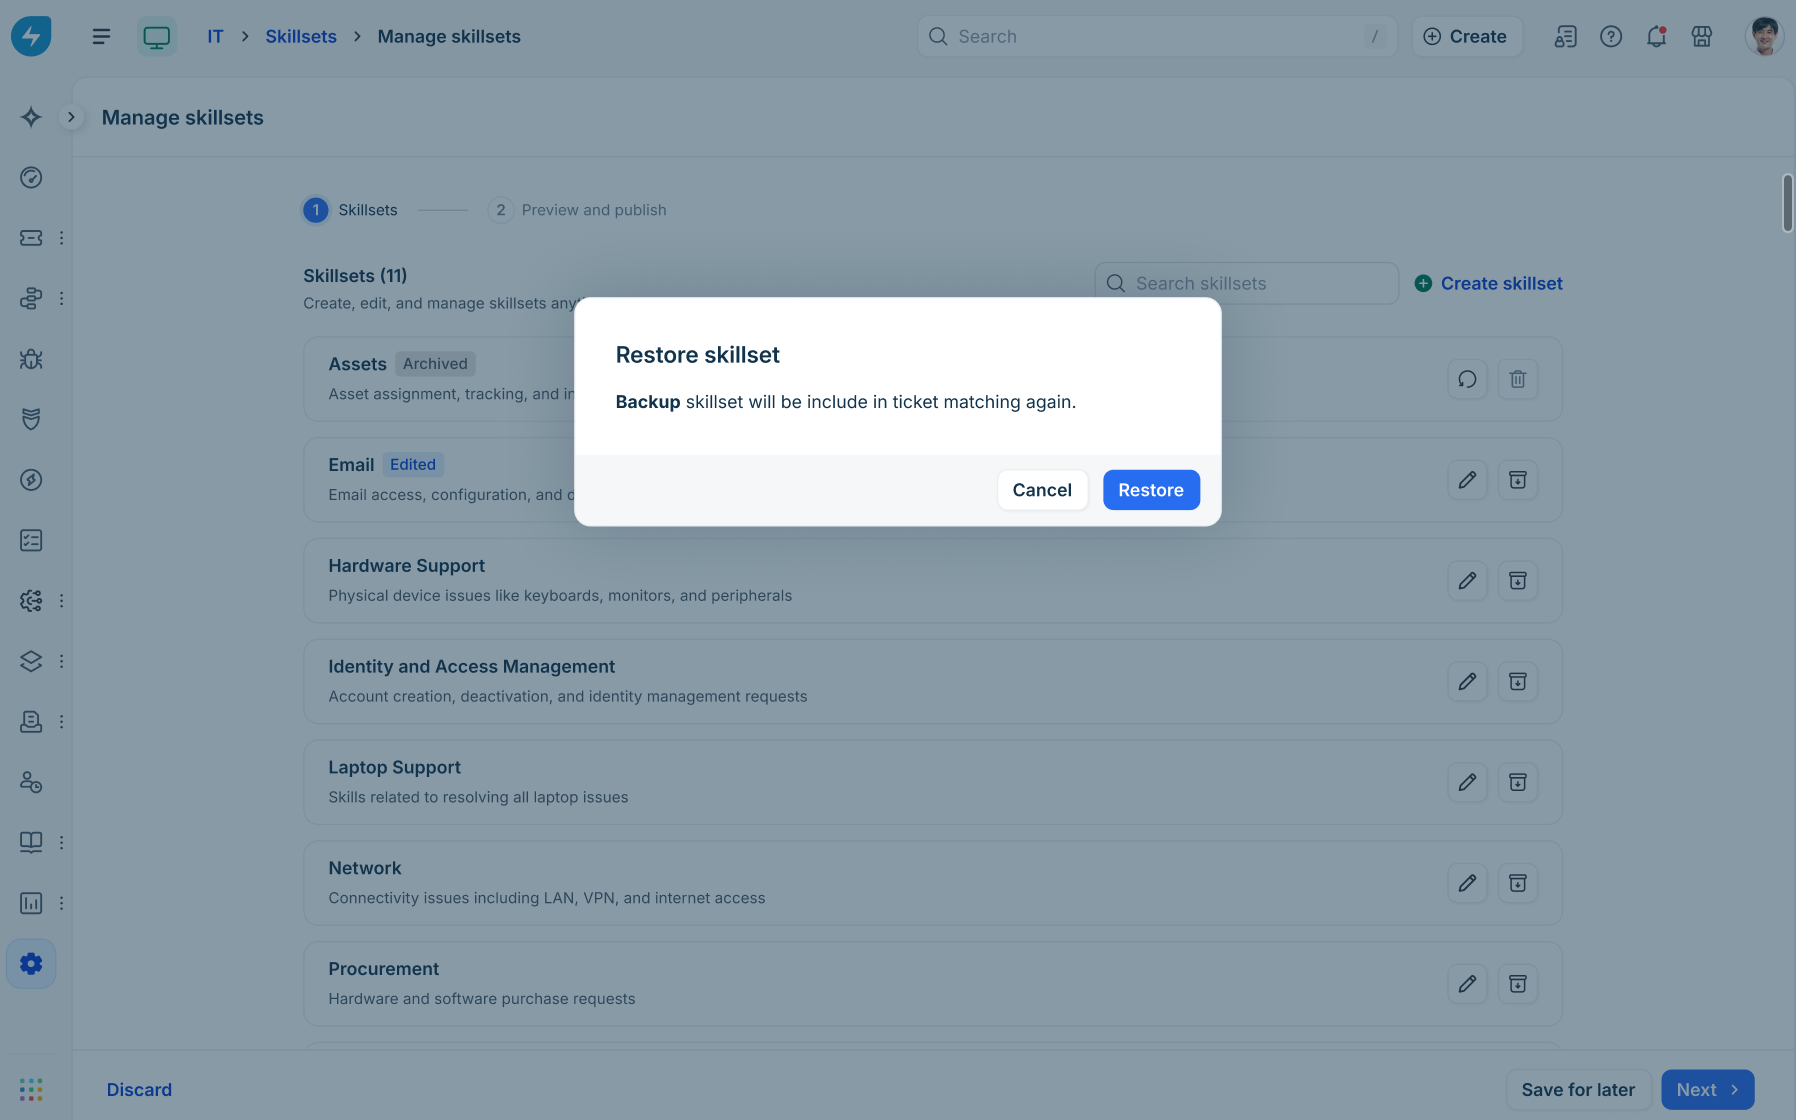
Task: Open the shield icon in sidebar
Action: coord(31,419)
